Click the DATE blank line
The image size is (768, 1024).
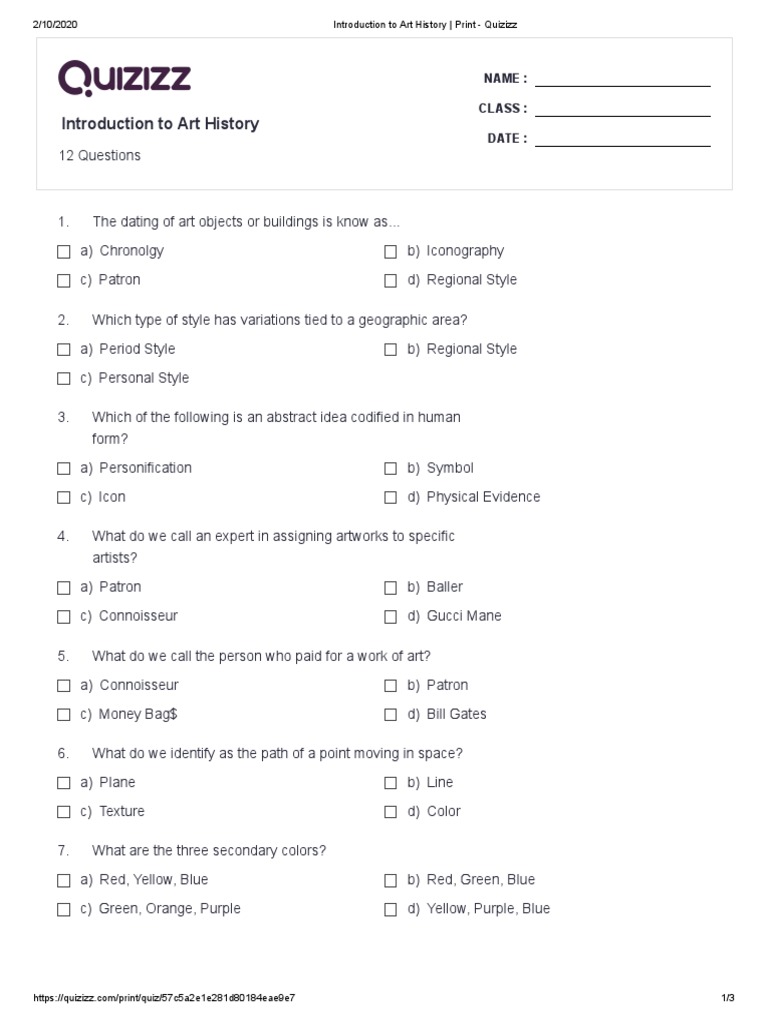point(622,140)
